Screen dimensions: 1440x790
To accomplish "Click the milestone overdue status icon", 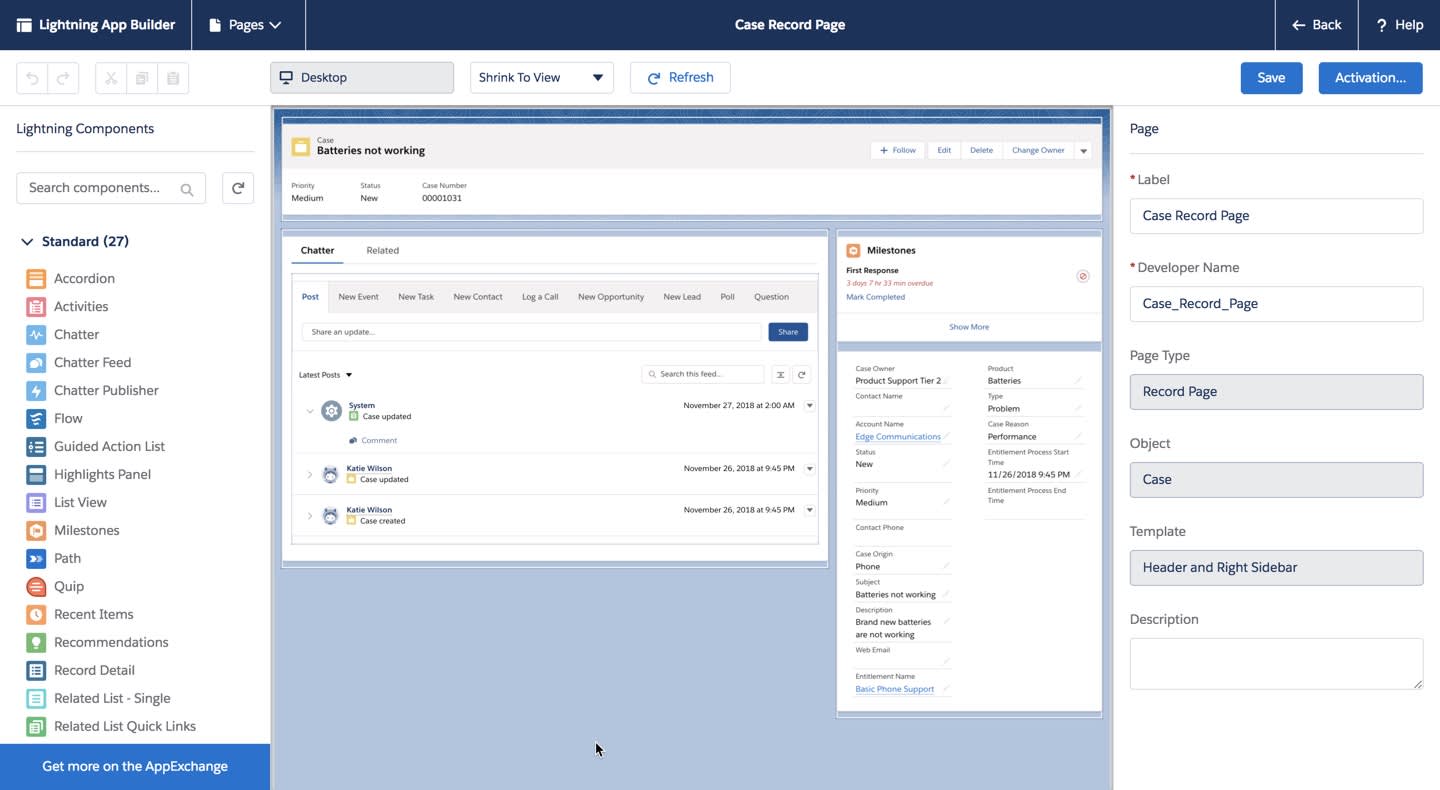I will (1082, 276).
